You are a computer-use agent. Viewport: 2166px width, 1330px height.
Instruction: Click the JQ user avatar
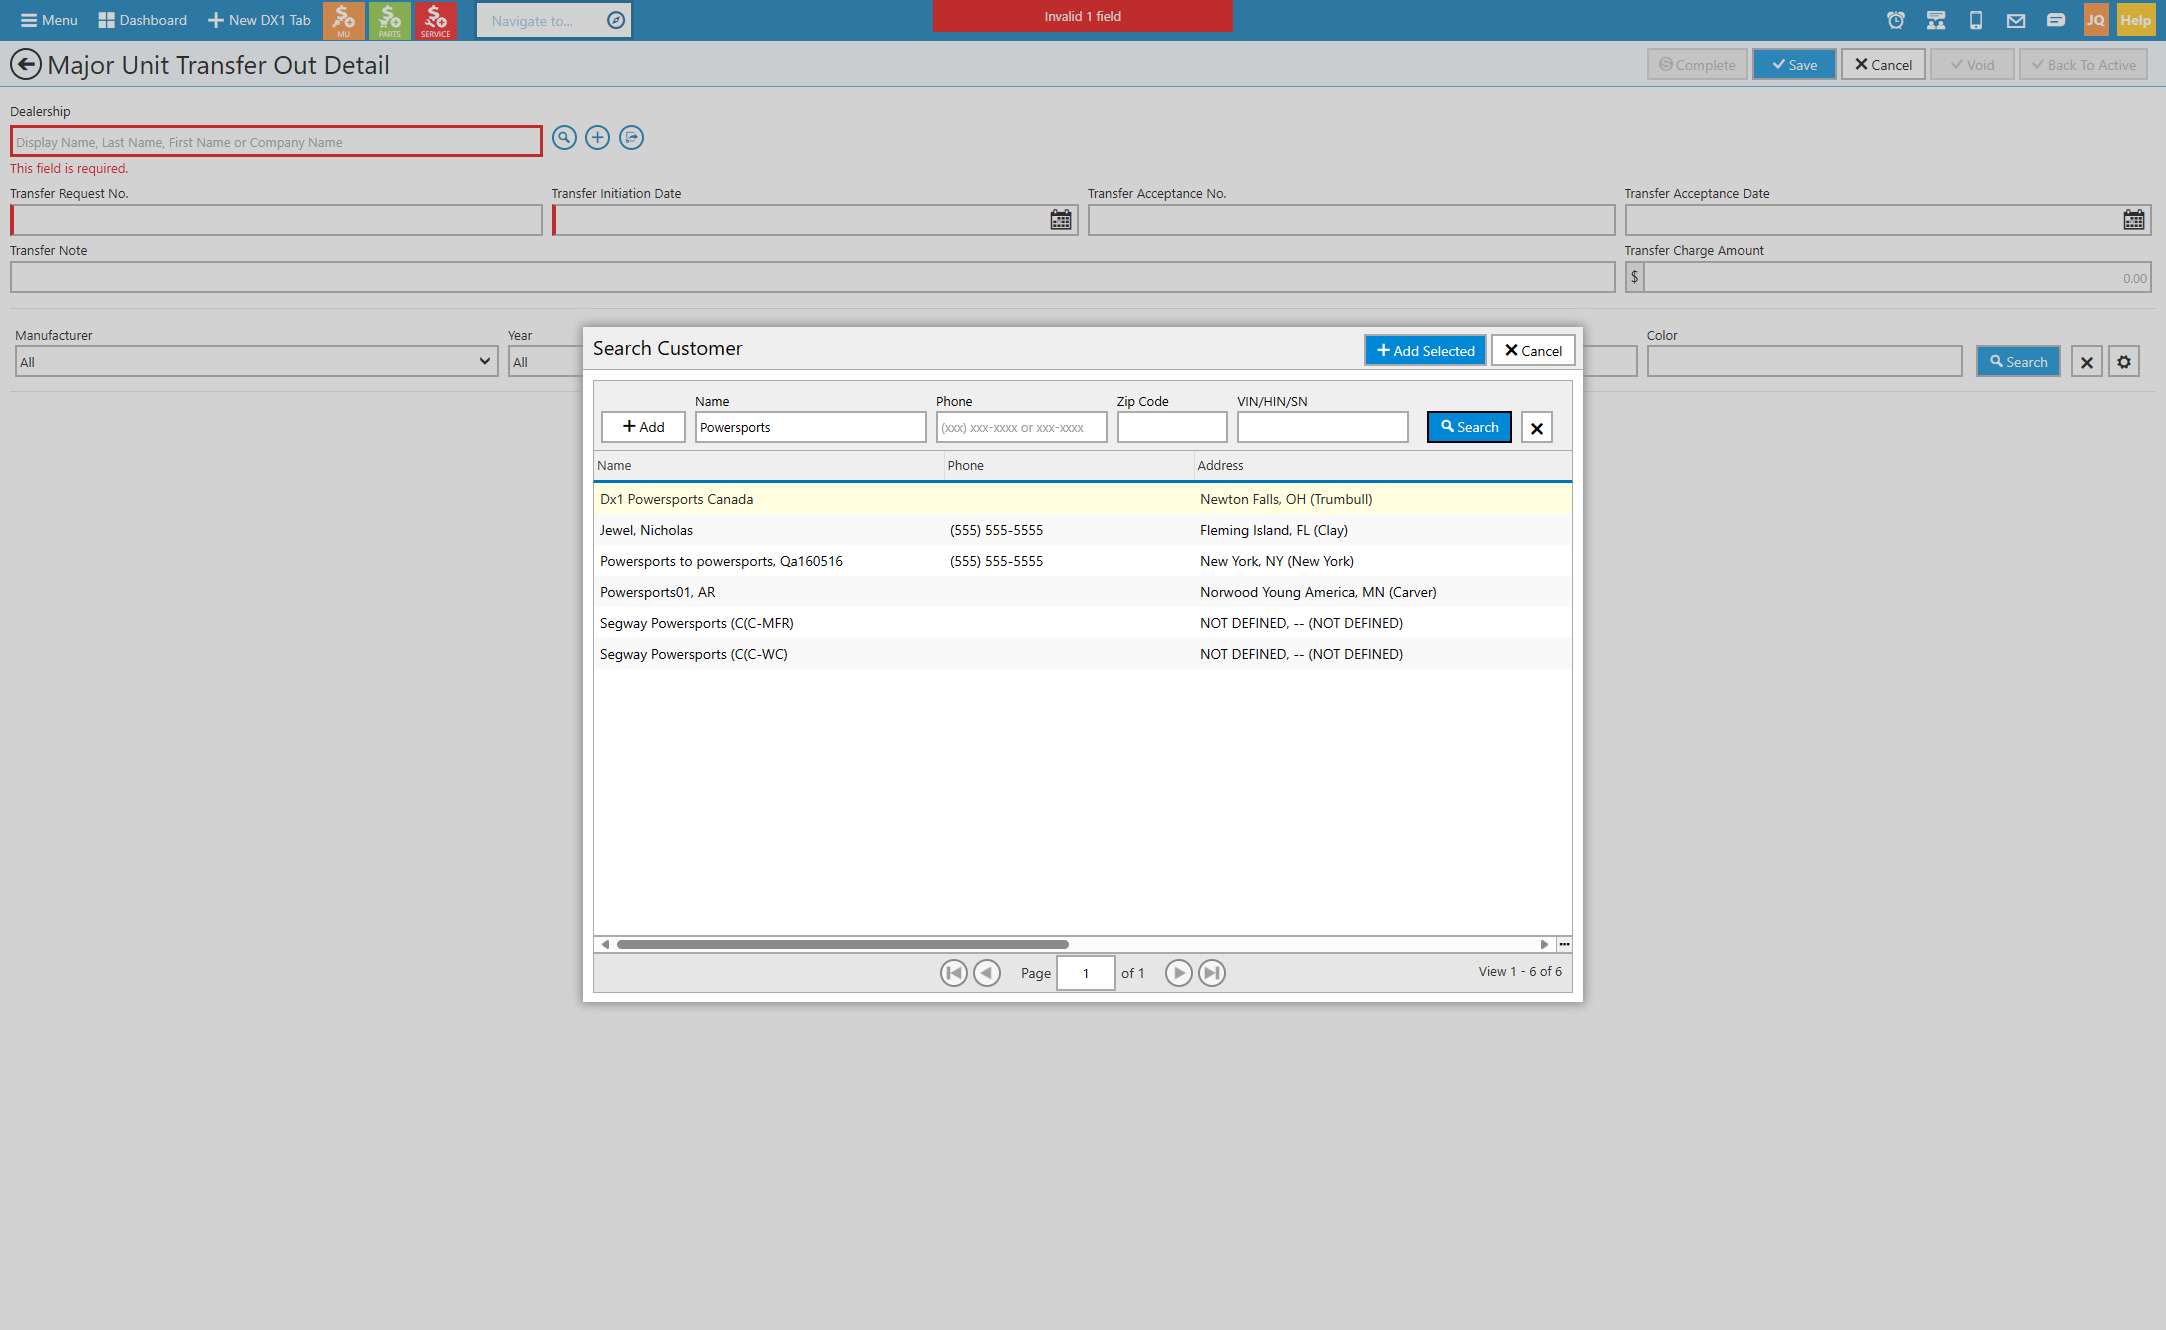click(x=2095, y=20)
